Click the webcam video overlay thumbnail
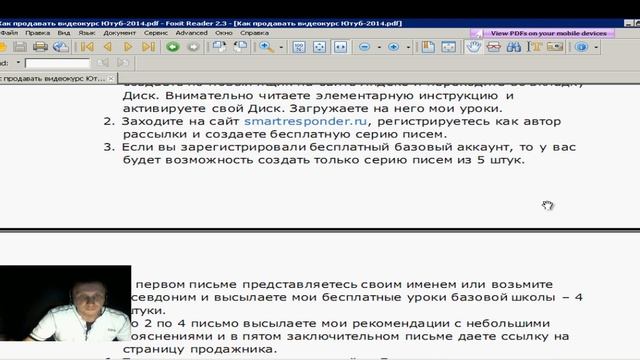This screenshot has height=360, width=640. pos(65,303)
